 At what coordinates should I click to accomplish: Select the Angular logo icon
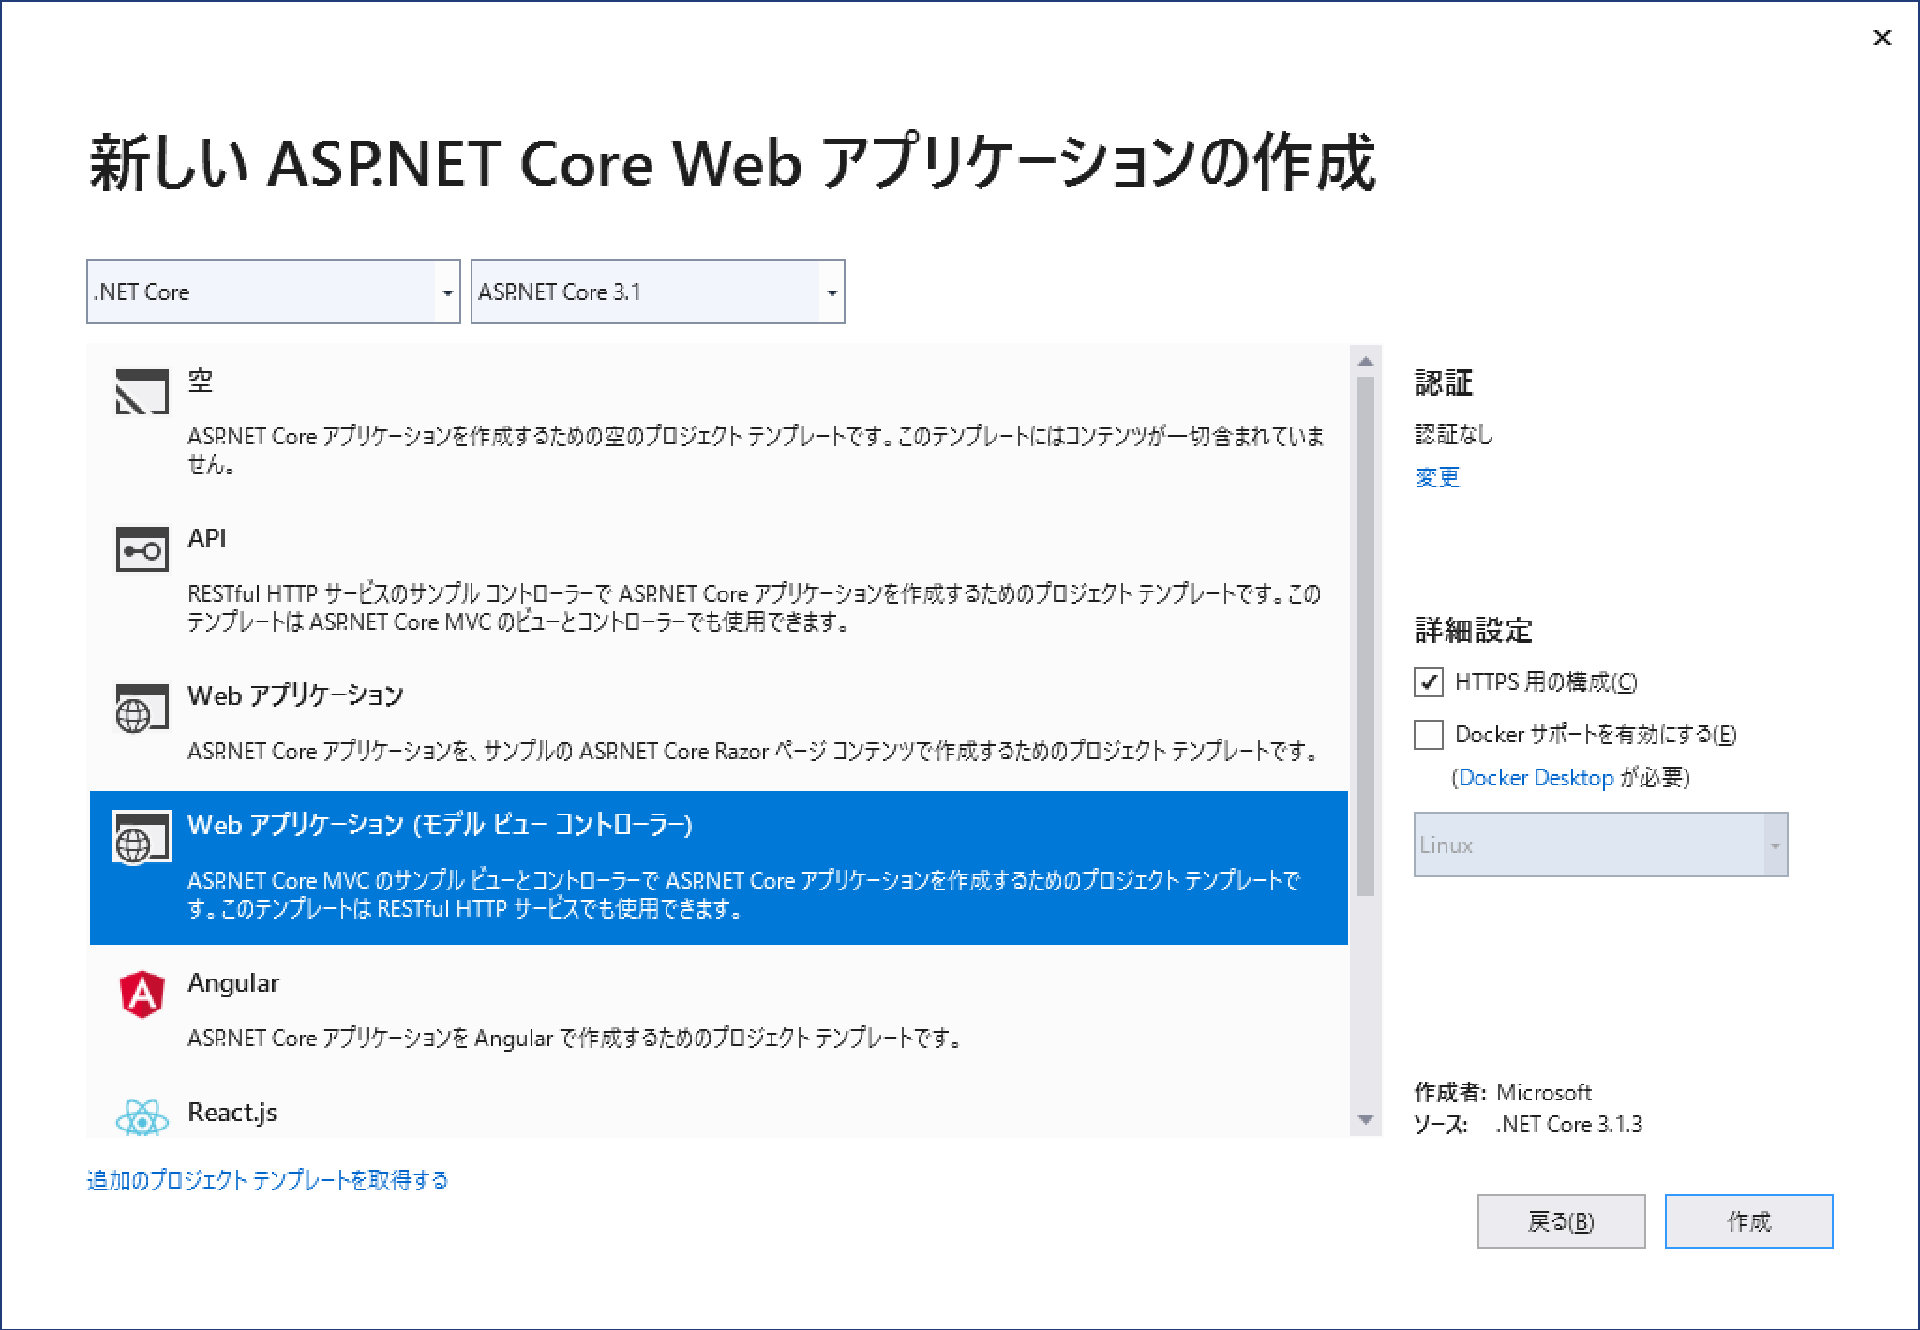pos(141,994)
